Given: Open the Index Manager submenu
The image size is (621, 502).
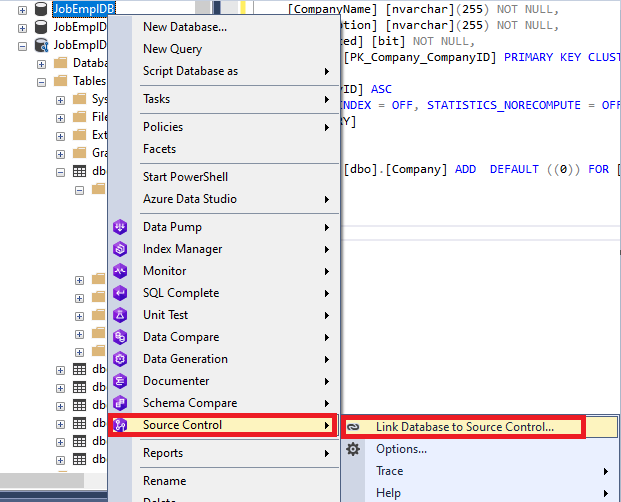Looking at the screenshot, I should [224, 249].
